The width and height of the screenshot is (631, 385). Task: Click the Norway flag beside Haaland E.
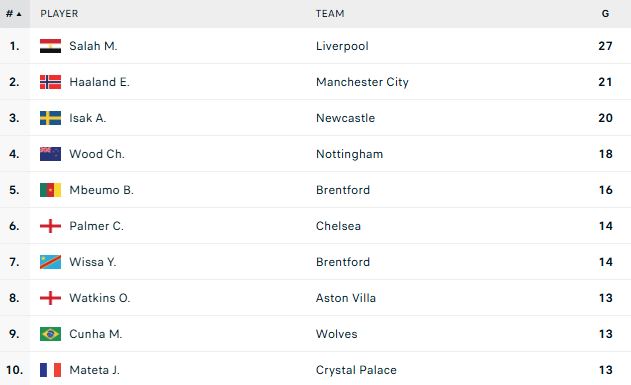50,82
